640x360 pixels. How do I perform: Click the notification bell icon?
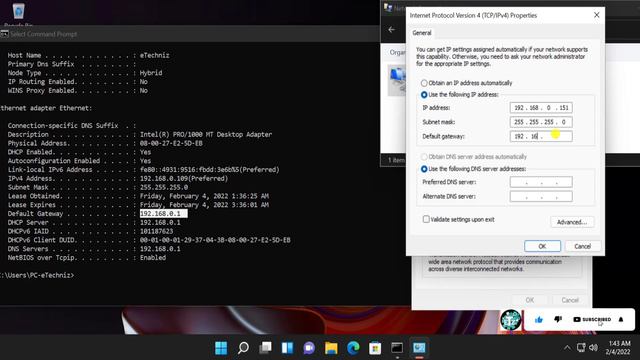[x=621, y=320]
